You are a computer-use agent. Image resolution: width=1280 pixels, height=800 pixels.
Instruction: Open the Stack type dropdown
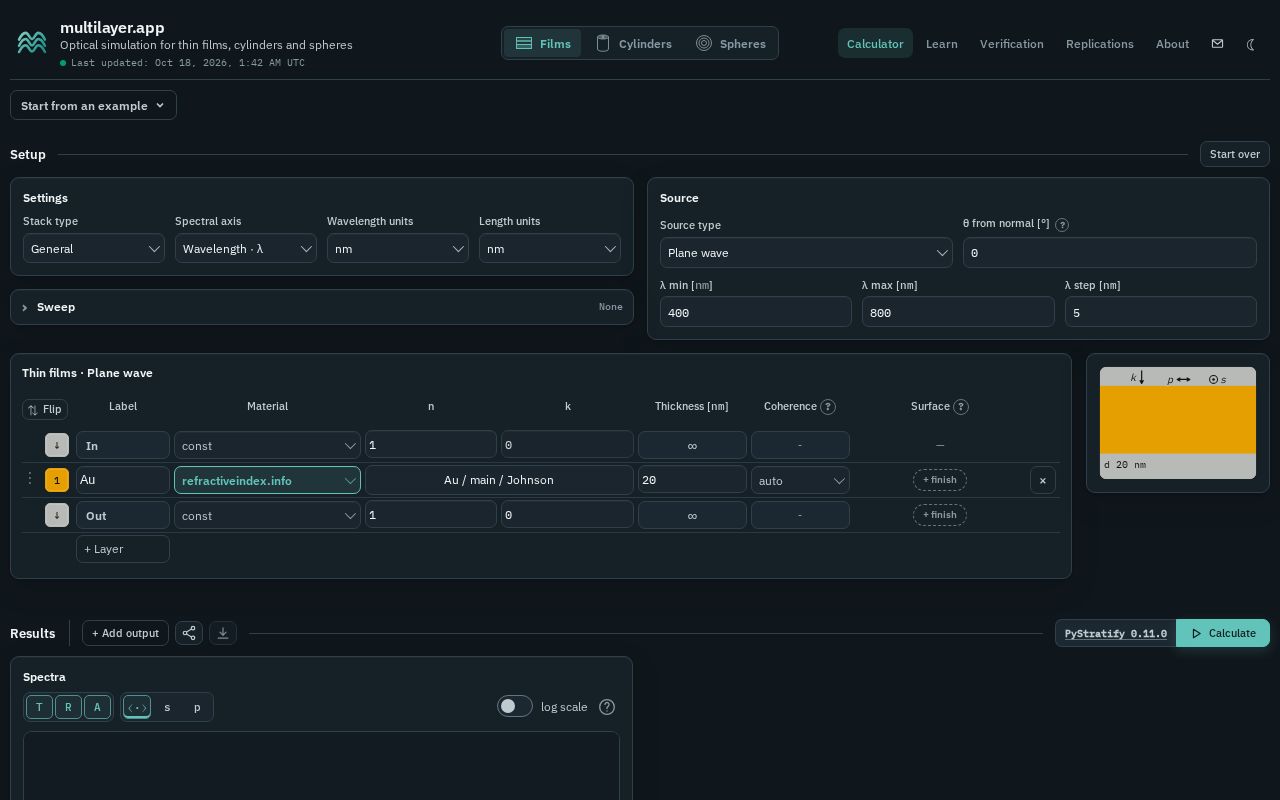[94, 249]
